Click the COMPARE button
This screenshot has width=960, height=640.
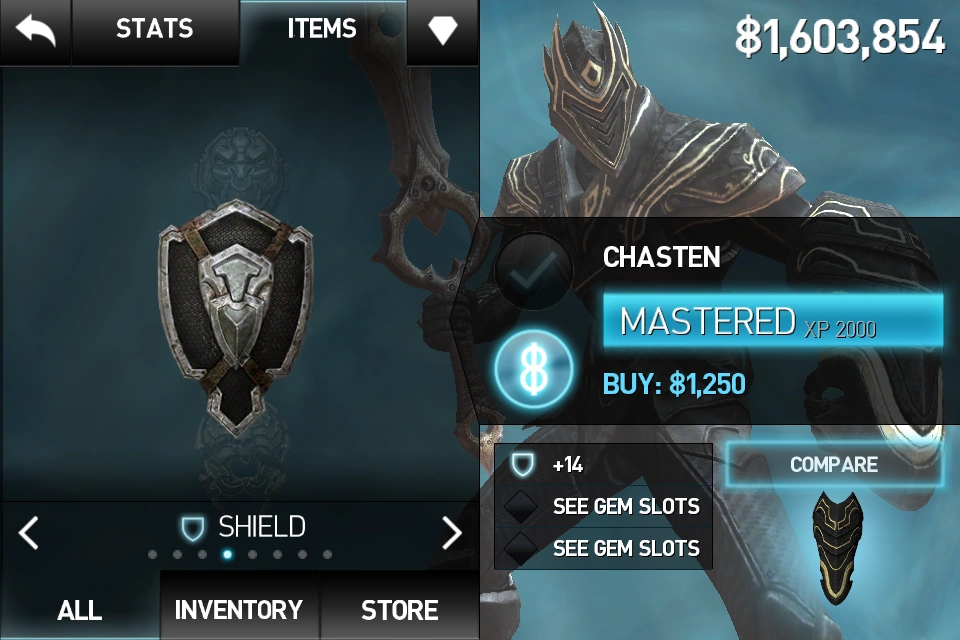[x=834, y=464]
